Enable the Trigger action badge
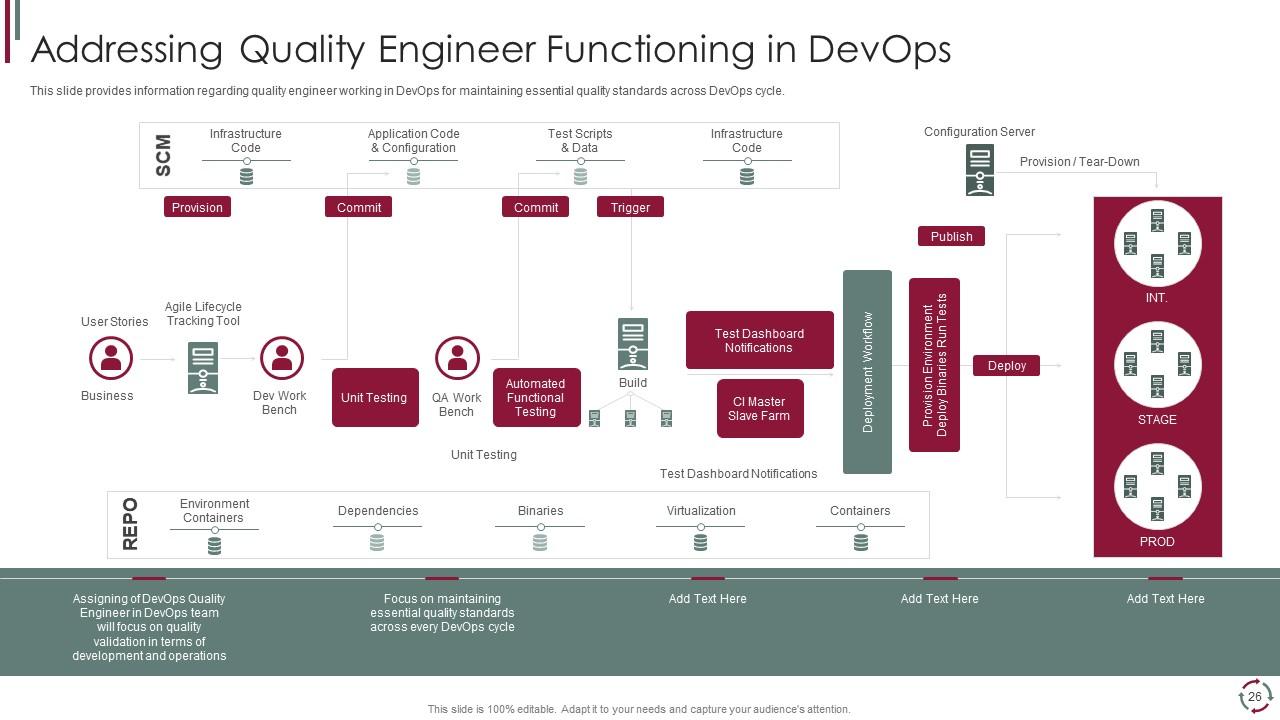The image size is (1280, 720). [x=630, y=207]
